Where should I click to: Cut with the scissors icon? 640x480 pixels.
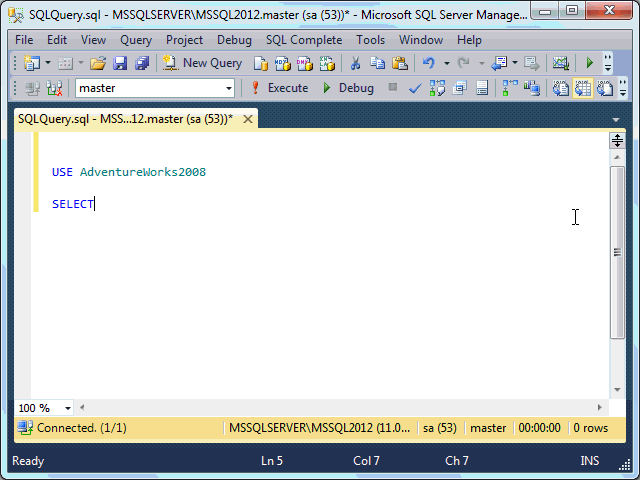click(355, 63)
